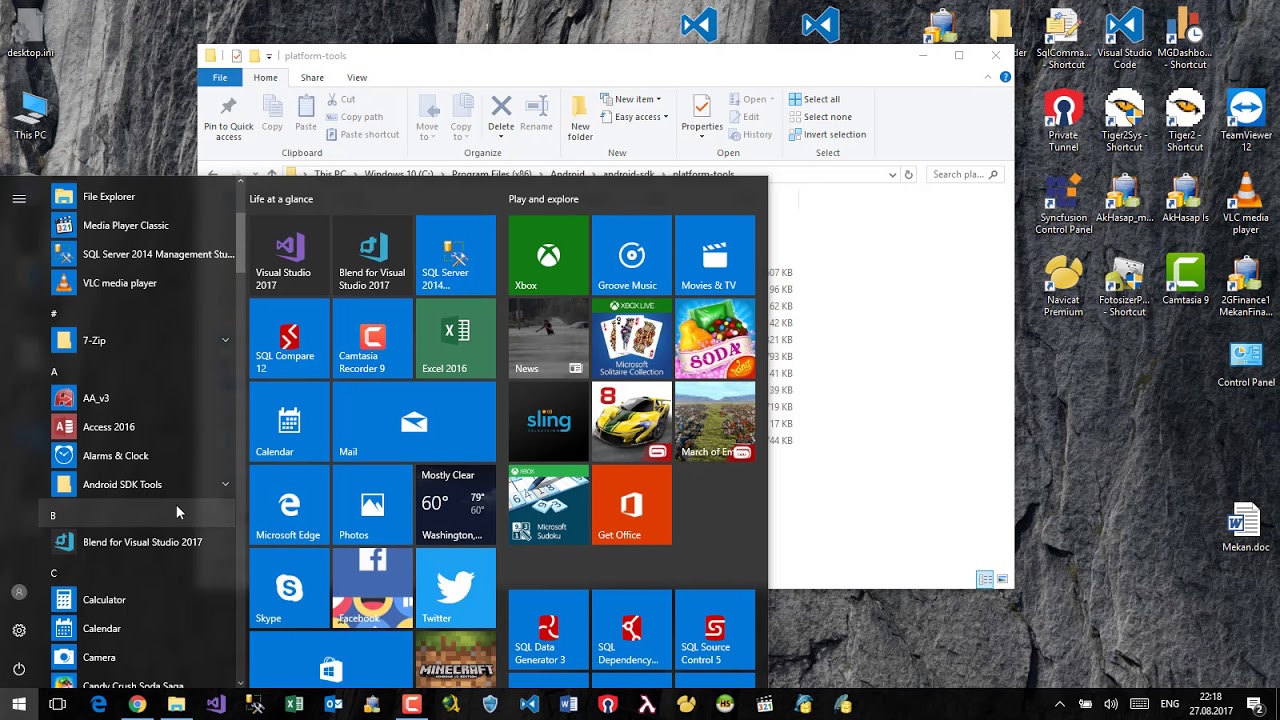Open Task View on the taskbar
The image size is (1280, 720).
(x=58, y=704)
